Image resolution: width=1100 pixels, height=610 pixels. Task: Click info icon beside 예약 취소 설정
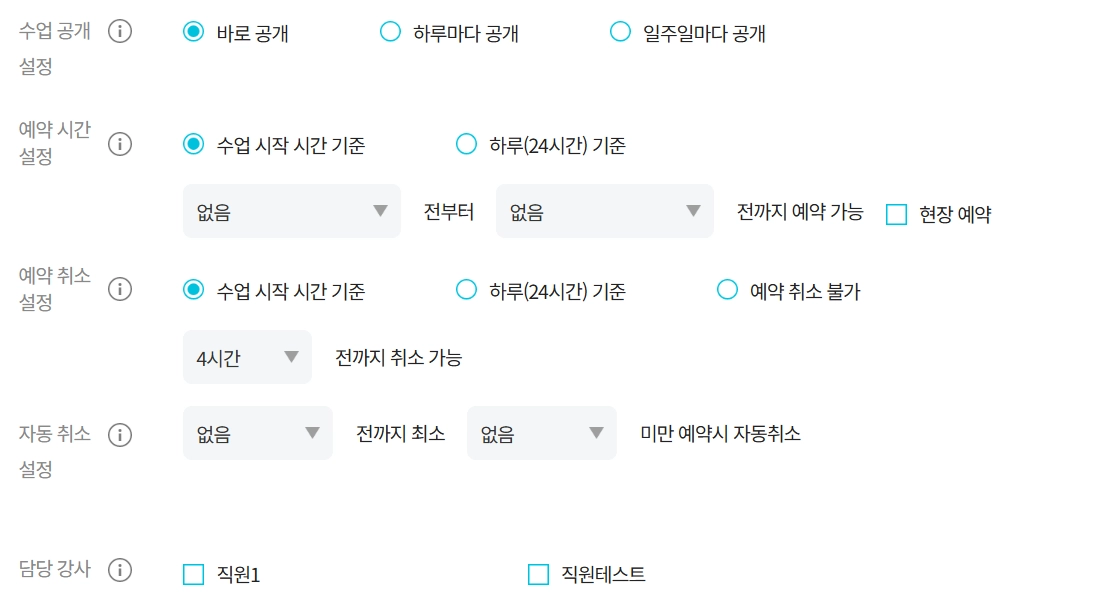coord(120,289)
